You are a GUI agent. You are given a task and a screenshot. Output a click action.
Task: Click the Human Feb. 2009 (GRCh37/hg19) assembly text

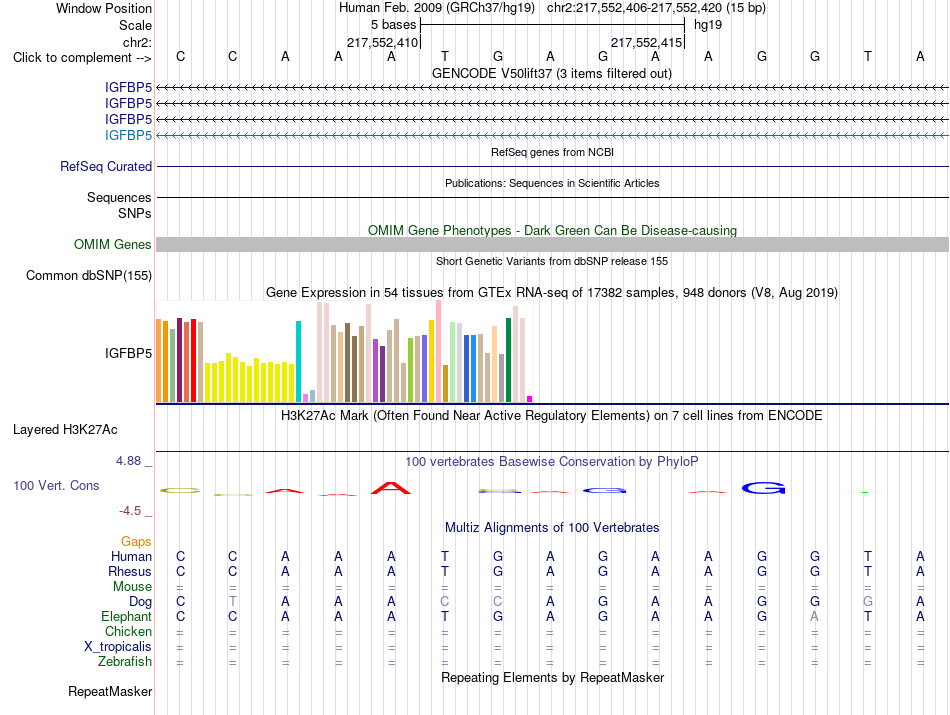click(x=437, y=8)
